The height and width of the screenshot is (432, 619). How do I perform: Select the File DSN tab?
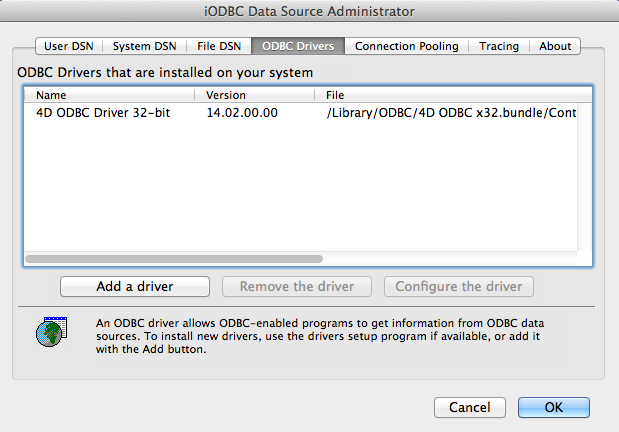[217, 46]
